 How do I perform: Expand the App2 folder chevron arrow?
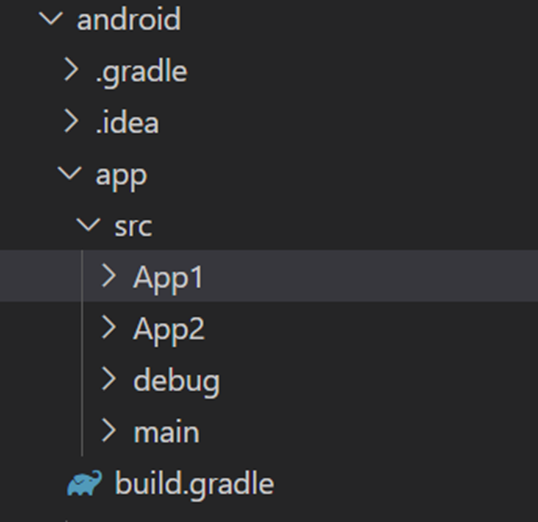(109, 327)
